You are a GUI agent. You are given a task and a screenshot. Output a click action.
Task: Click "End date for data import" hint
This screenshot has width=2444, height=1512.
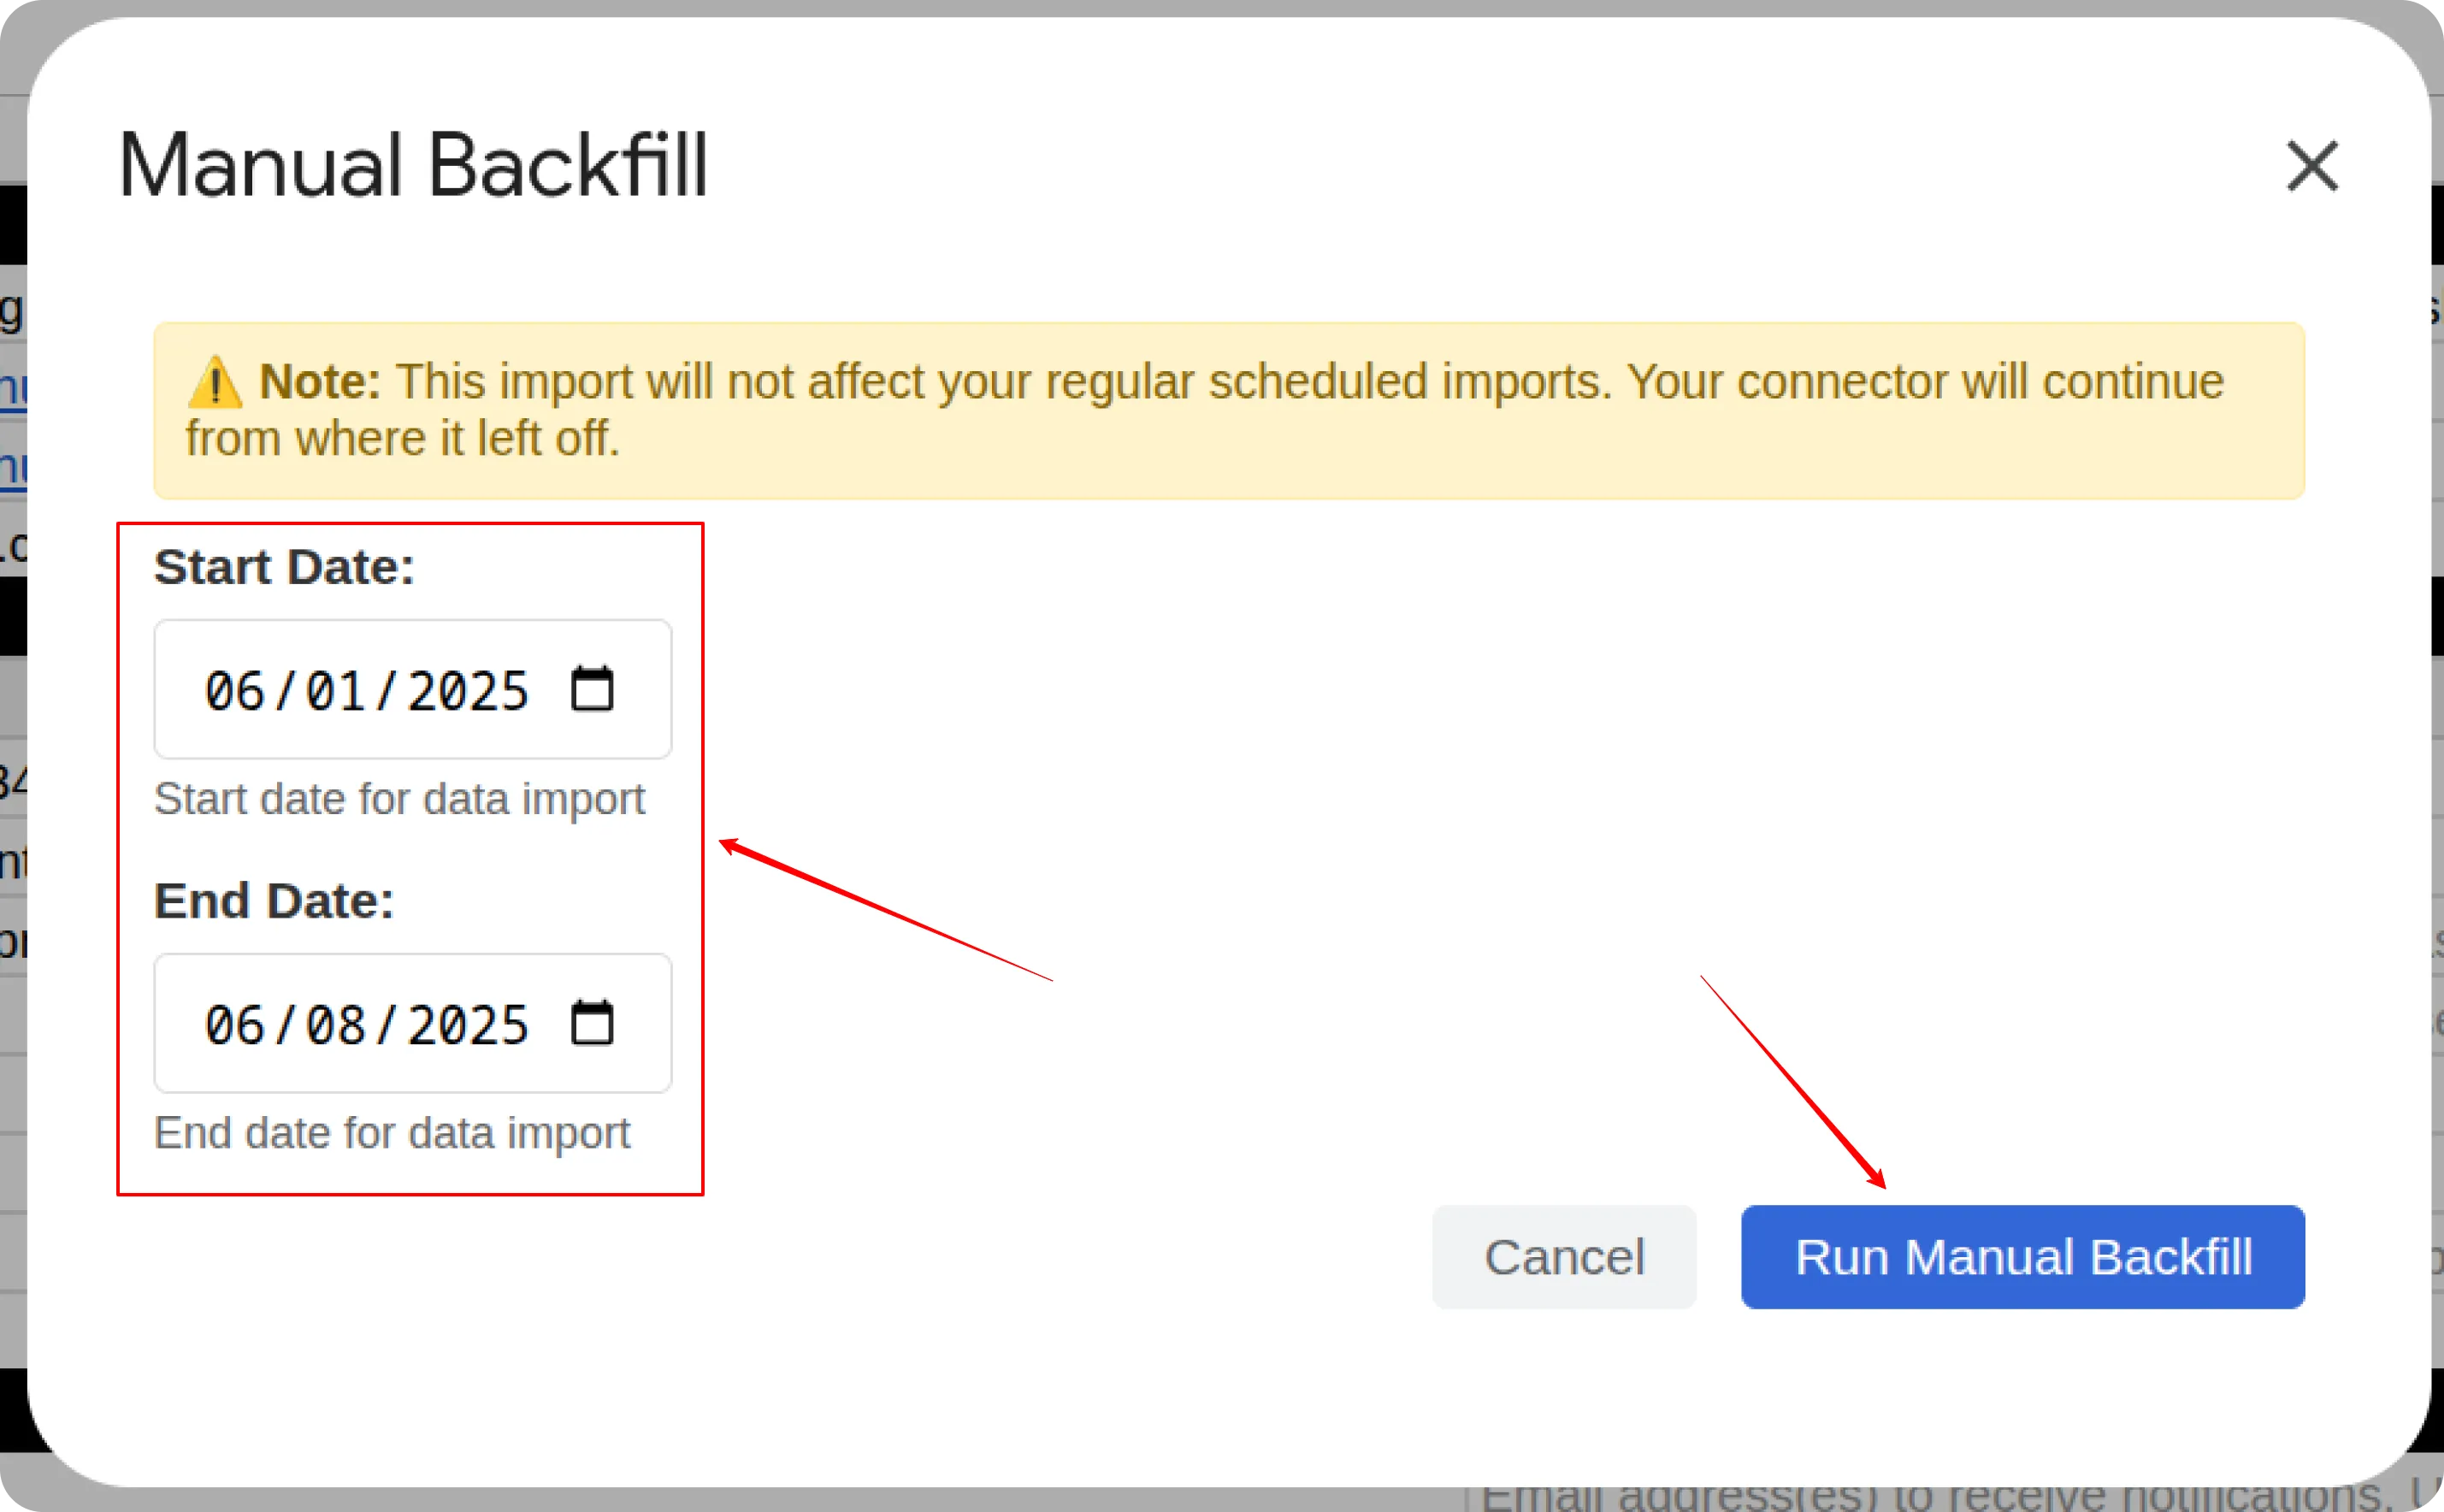coord(392,1133)
